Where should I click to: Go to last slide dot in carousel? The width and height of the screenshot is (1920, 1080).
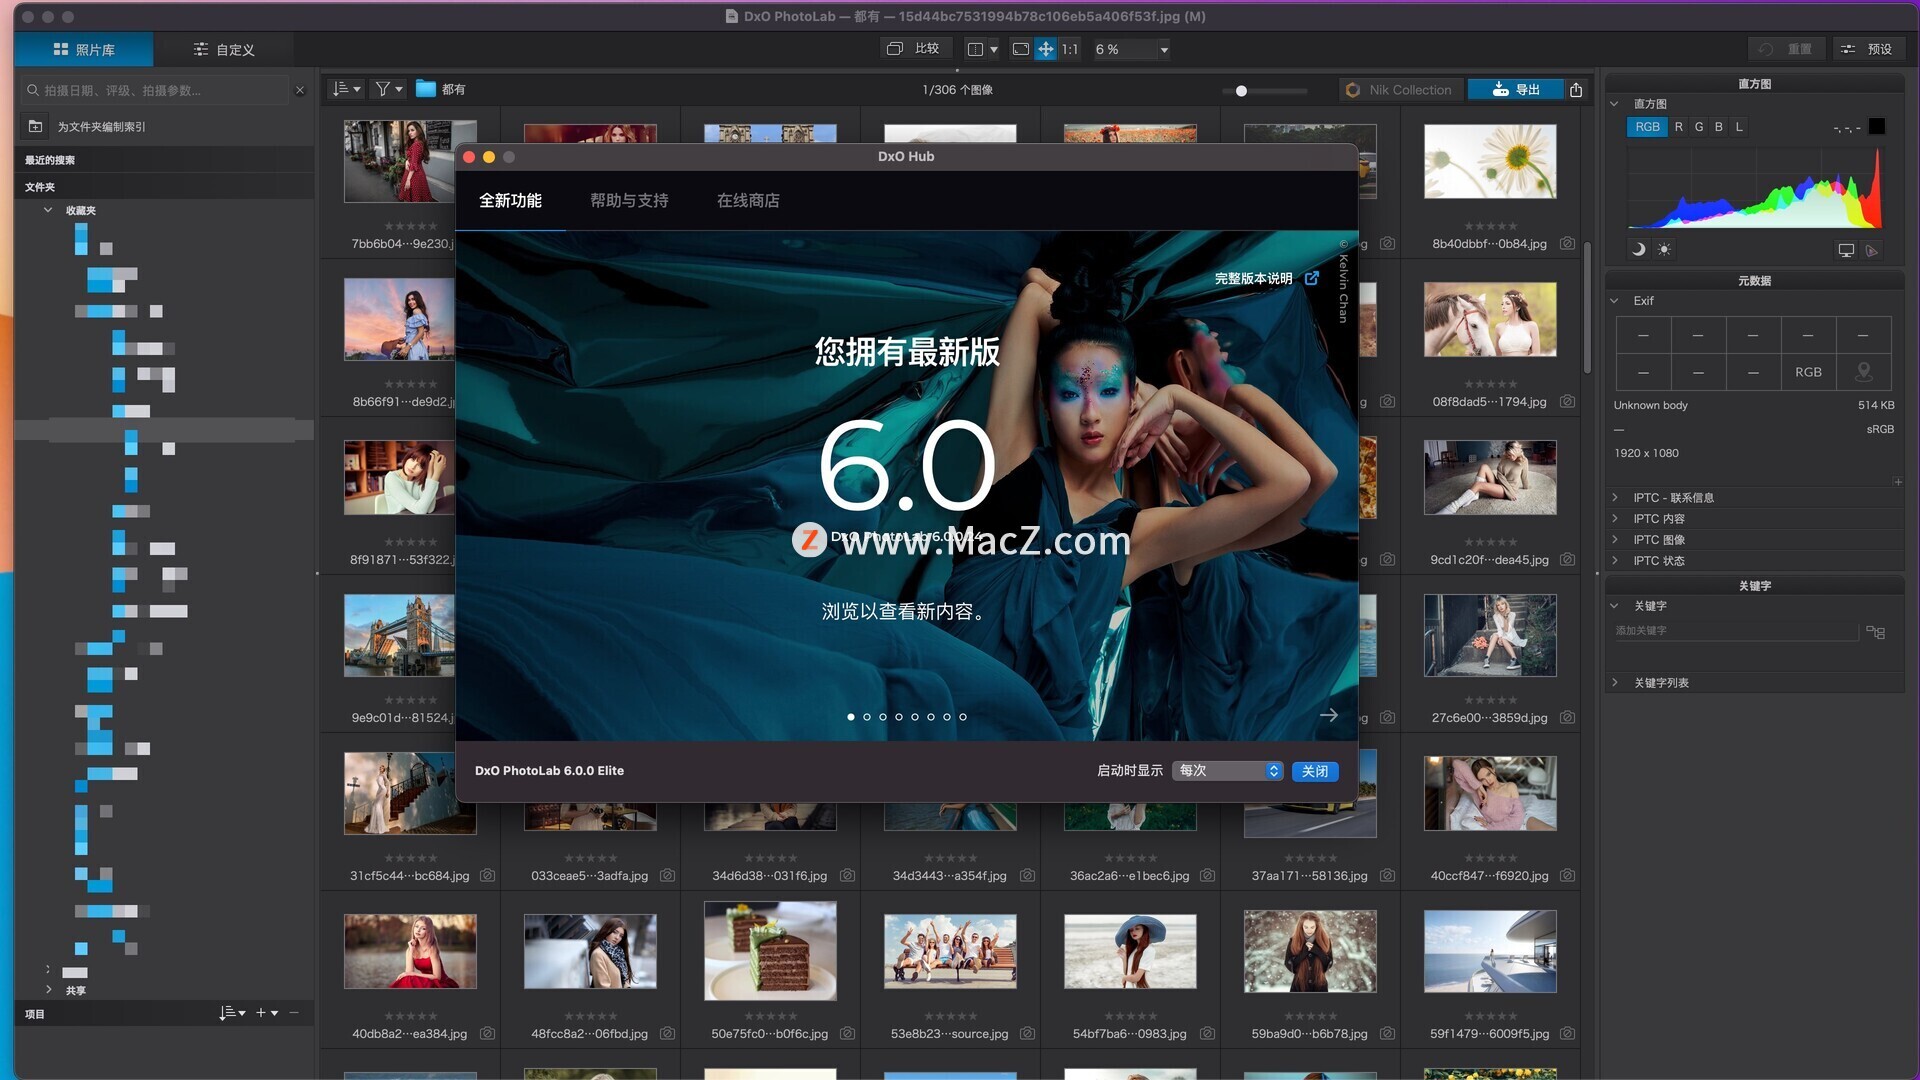click(963, 717)
